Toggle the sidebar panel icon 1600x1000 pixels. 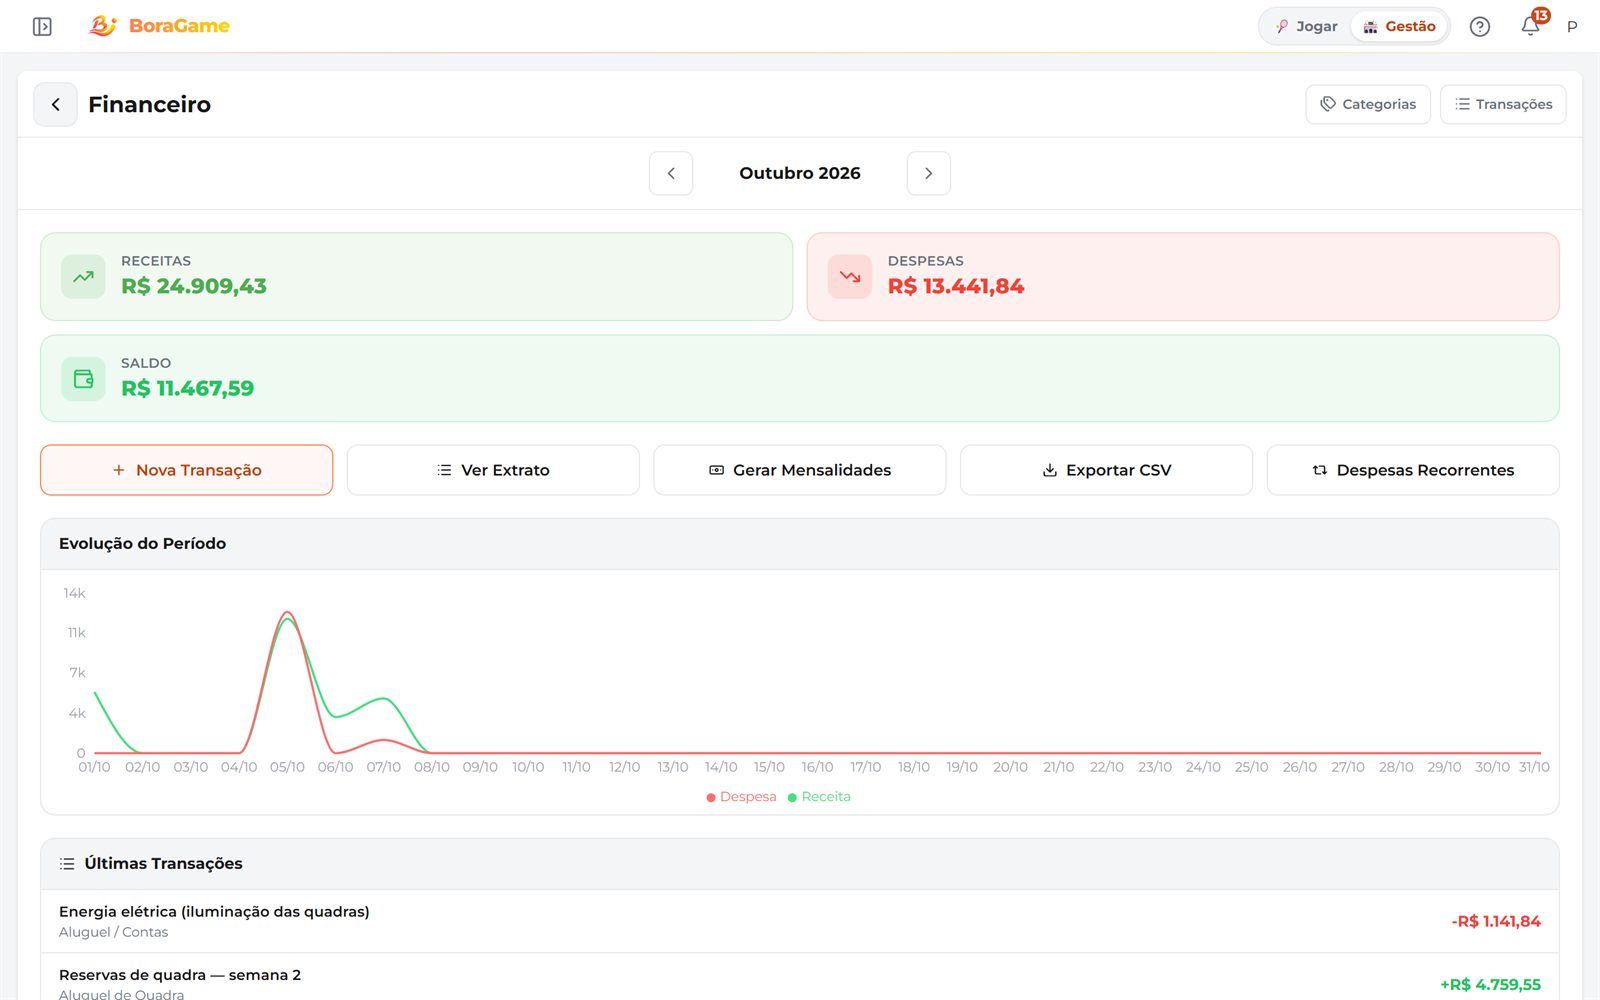point(42,26)
